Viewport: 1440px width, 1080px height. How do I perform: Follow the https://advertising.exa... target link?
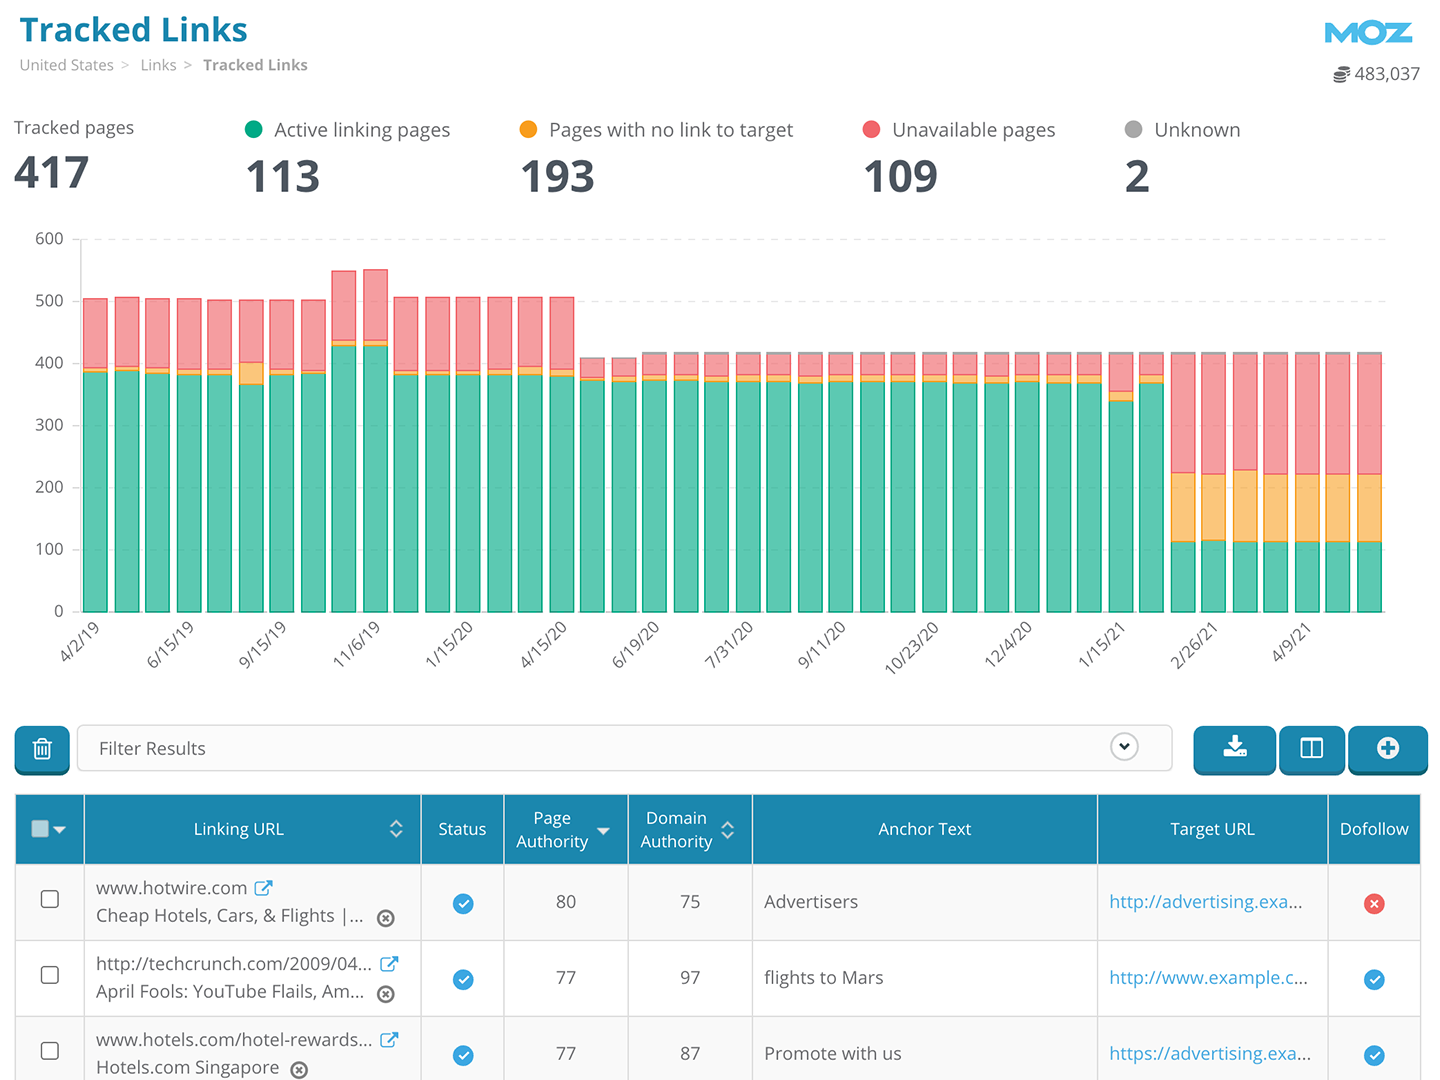[x=1209, y=1054]
